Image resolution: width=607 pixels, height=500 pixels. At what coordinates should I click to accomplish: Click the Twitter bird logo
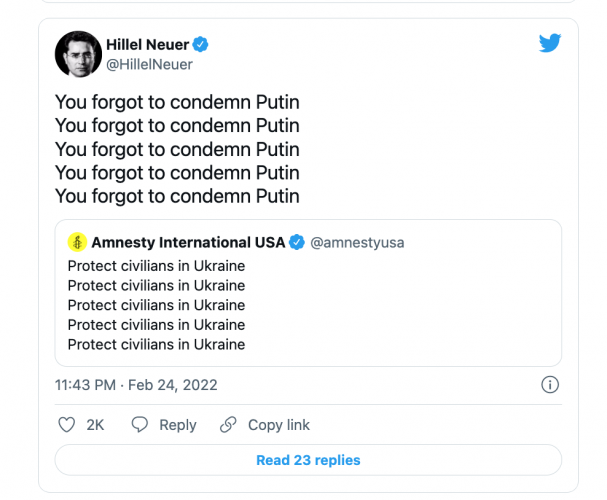point(551,43)
